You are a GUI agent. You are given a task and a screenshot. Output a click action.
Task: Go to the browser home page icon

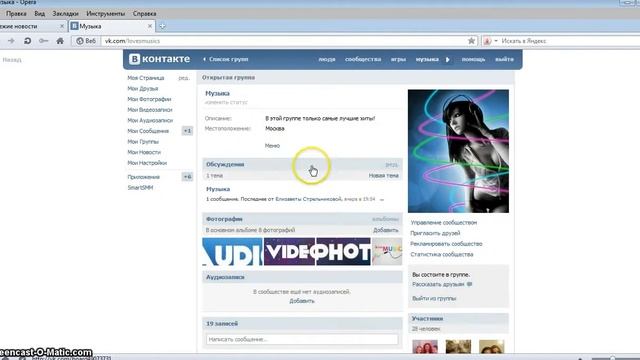click(60, 41)
